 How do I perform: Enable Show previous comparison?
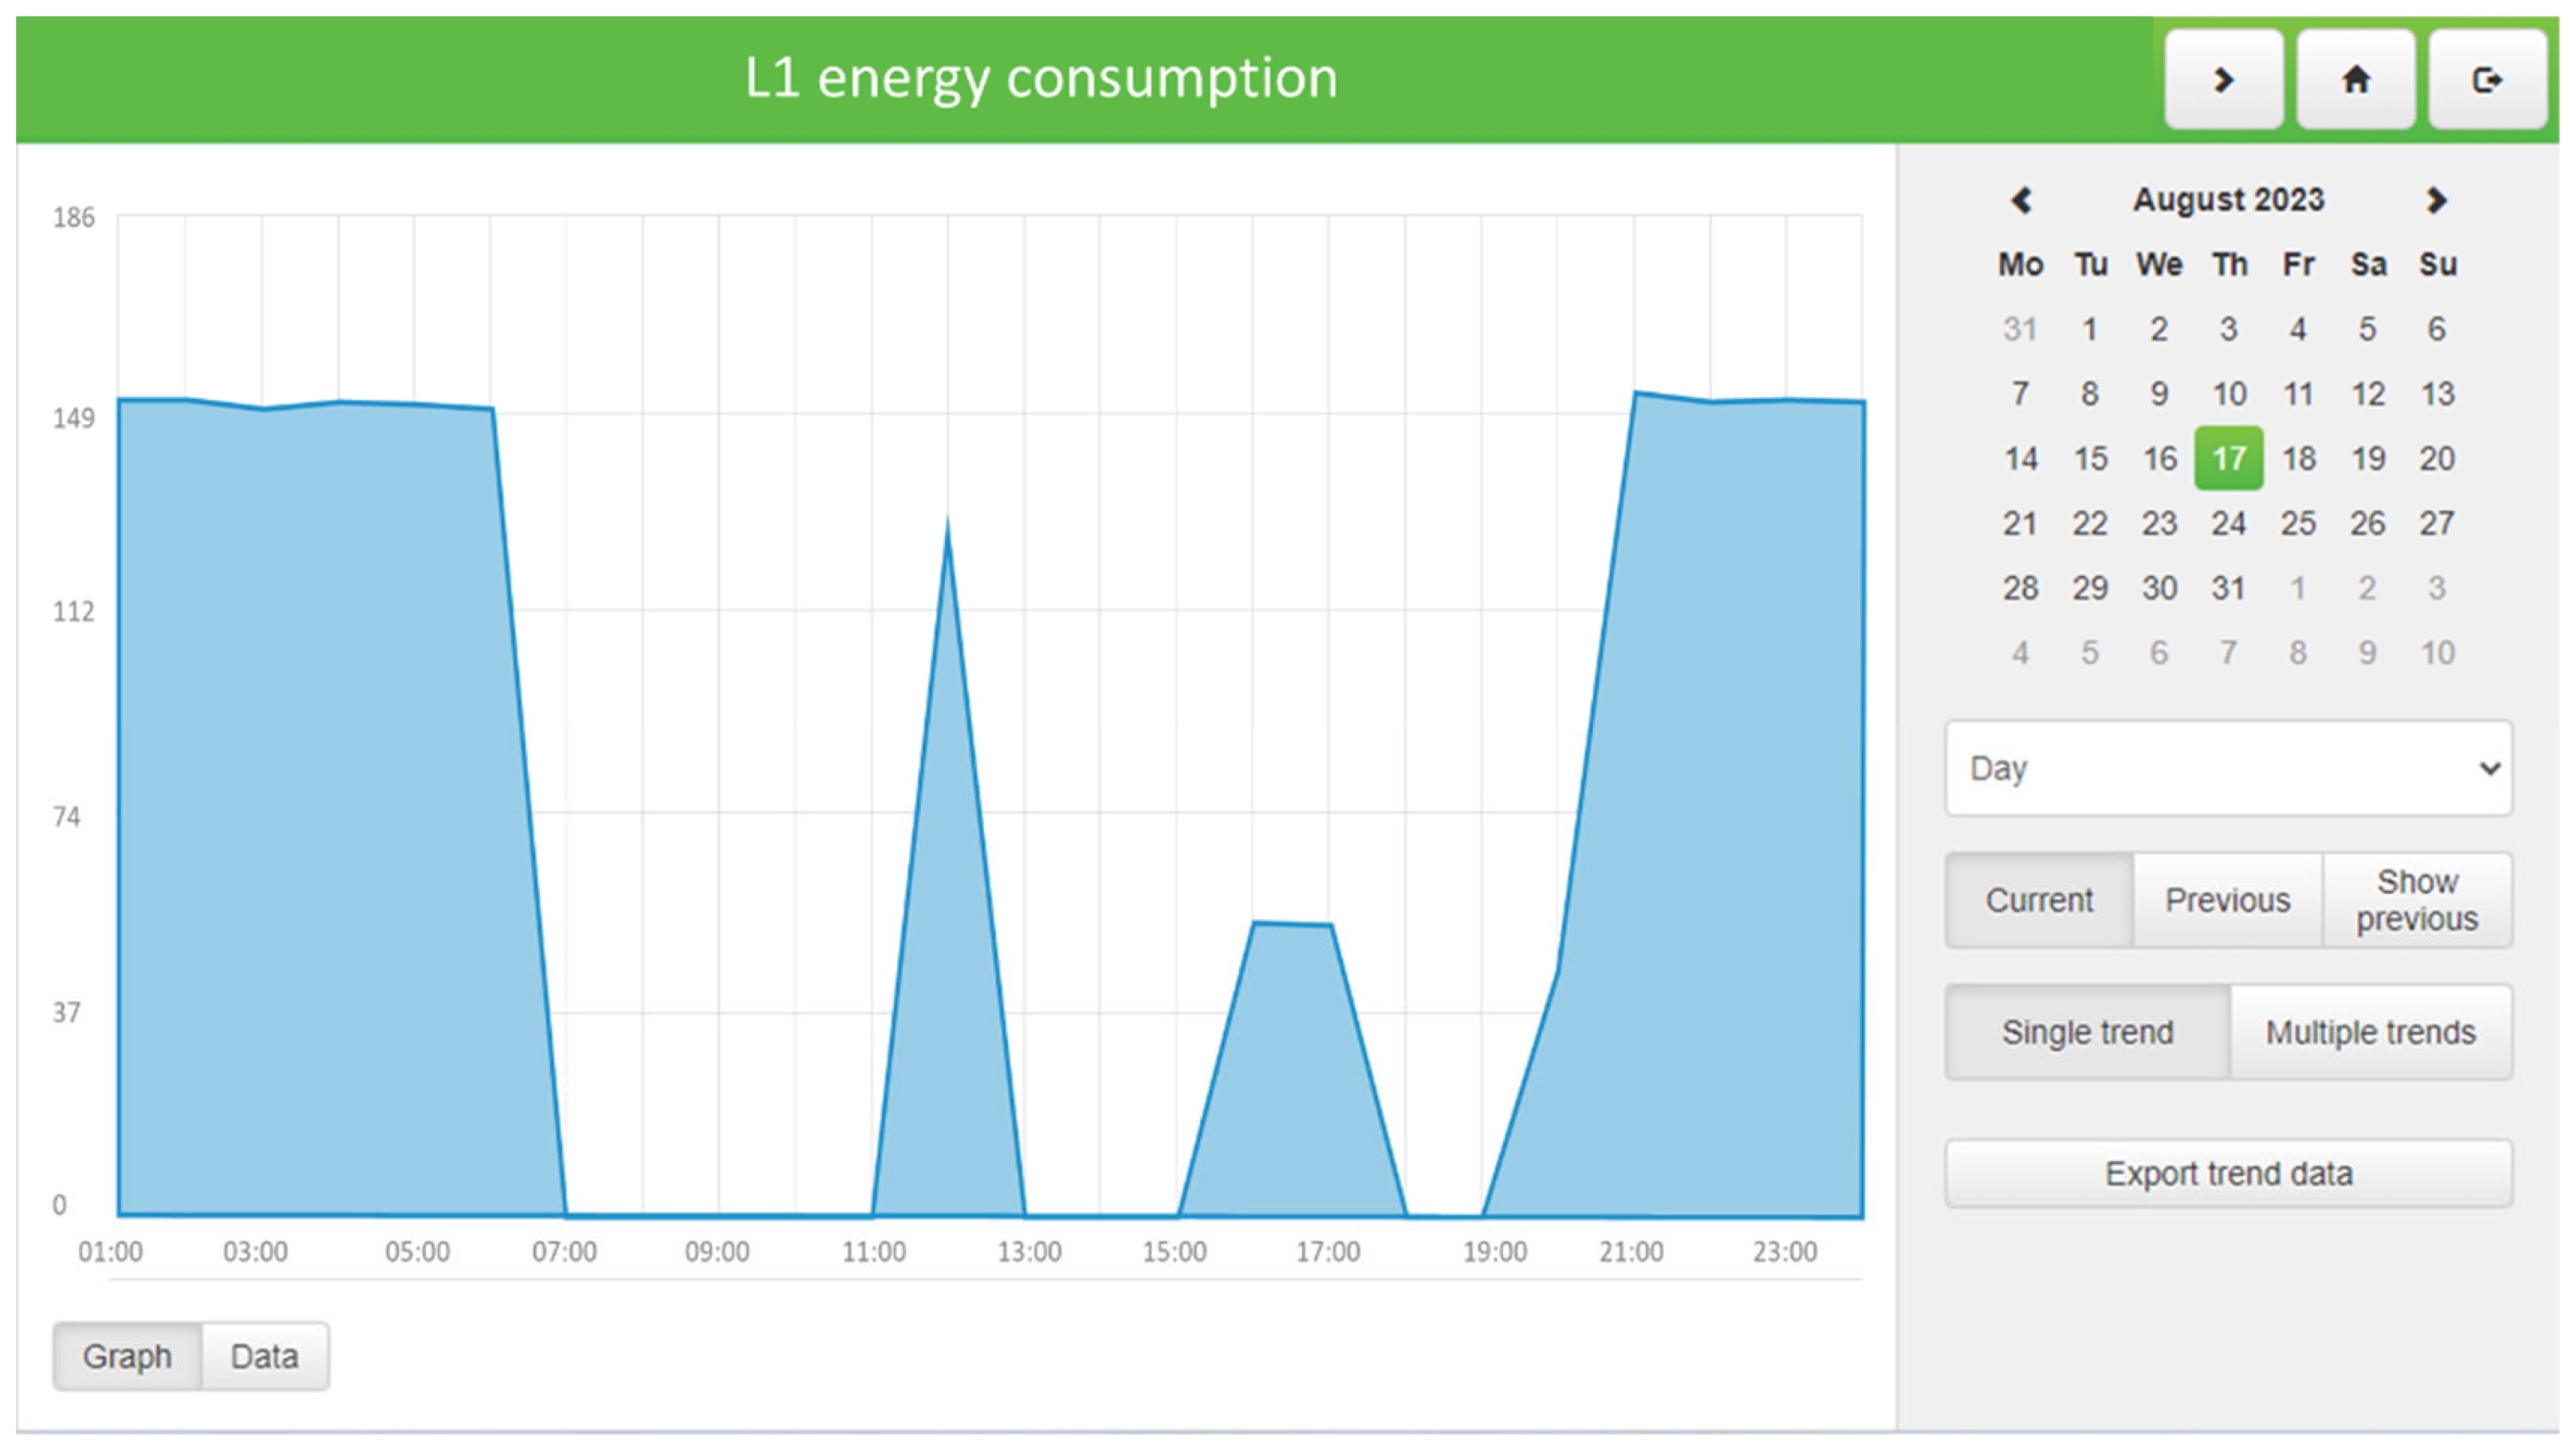tap(2416, 900)
